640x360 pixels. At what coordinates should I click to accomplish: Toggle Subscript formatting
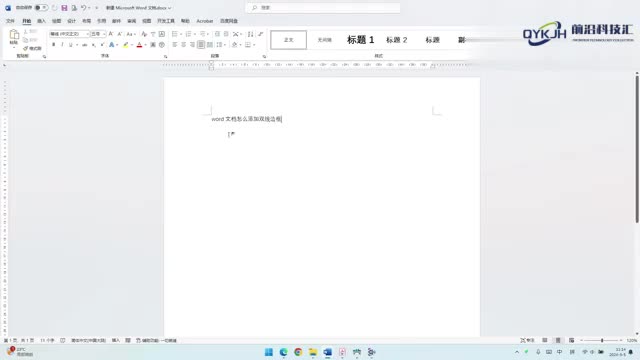(x=93, y=44)
